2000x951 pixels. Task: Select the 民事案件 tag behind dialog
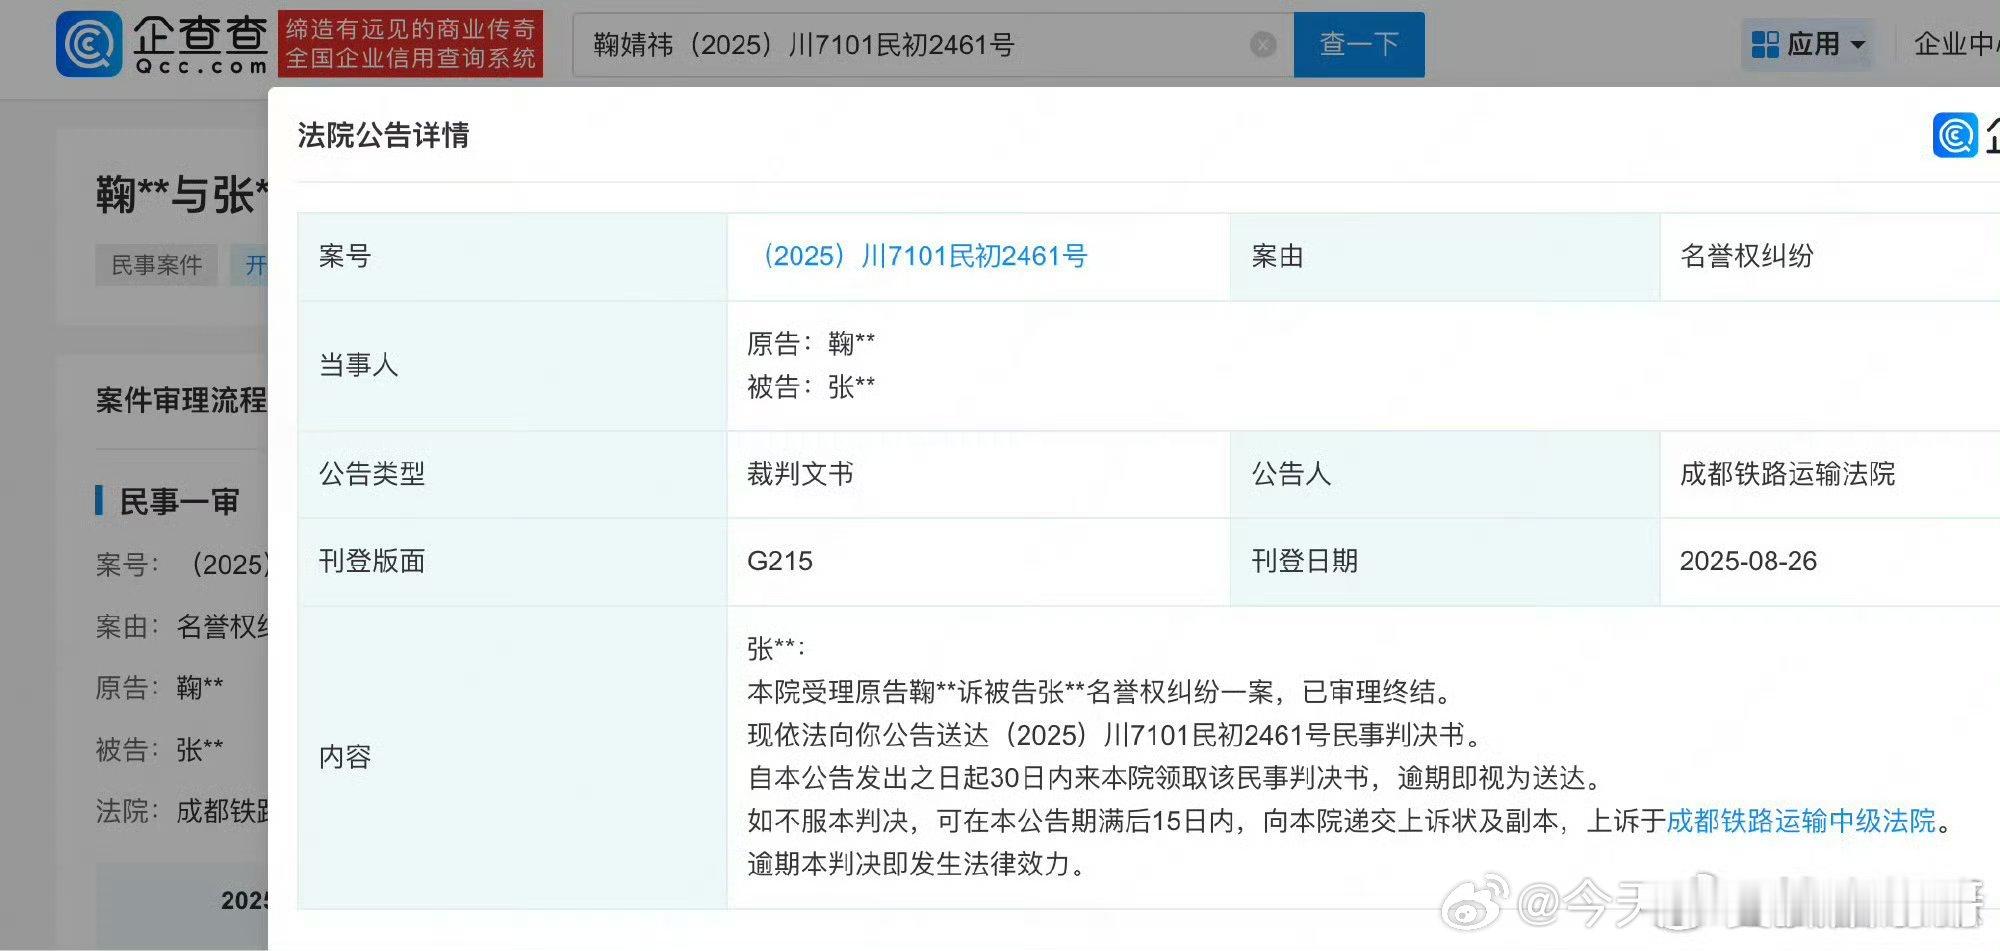click(156, 265)
